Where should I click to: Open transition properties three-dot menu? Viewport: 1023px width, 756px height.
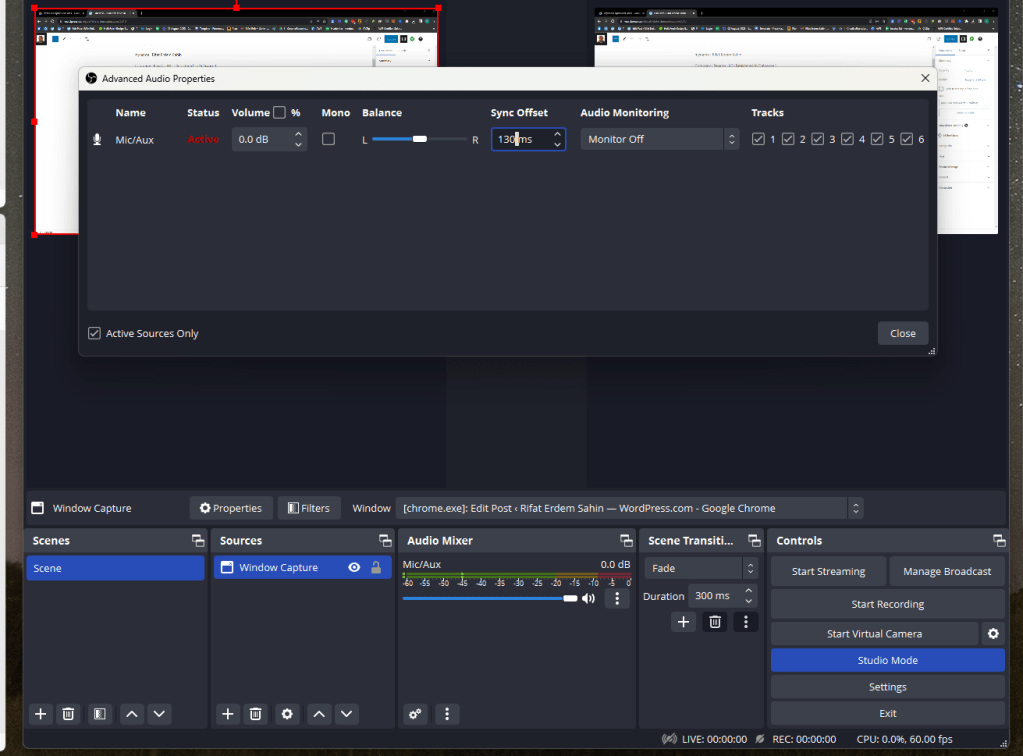(x=746, y=622)
